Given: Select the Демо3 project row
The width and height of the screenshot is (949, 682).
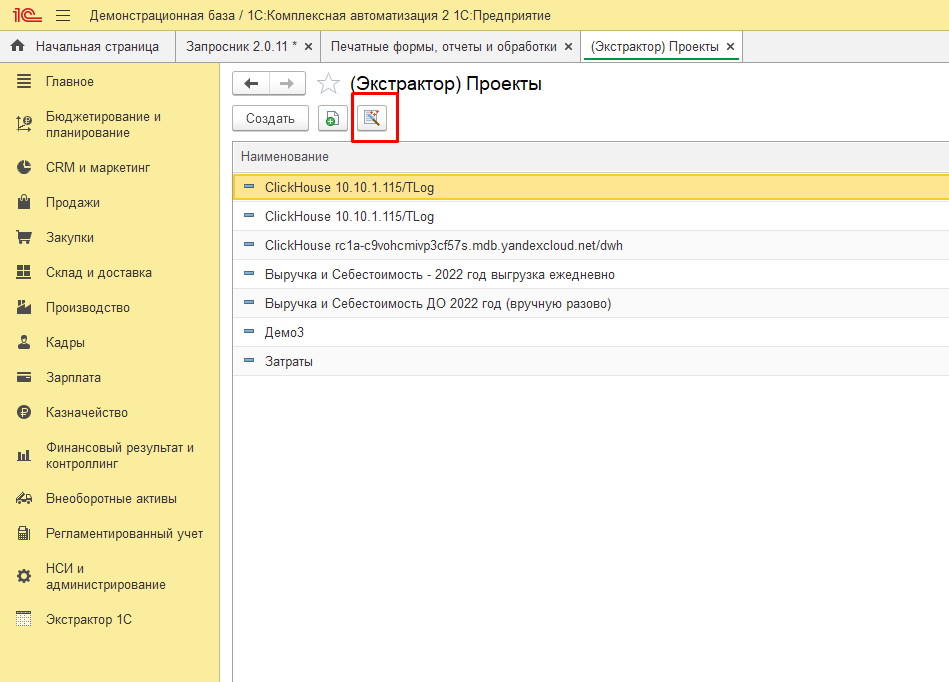Looking at the screenshot, I should [x=284, y=332].
